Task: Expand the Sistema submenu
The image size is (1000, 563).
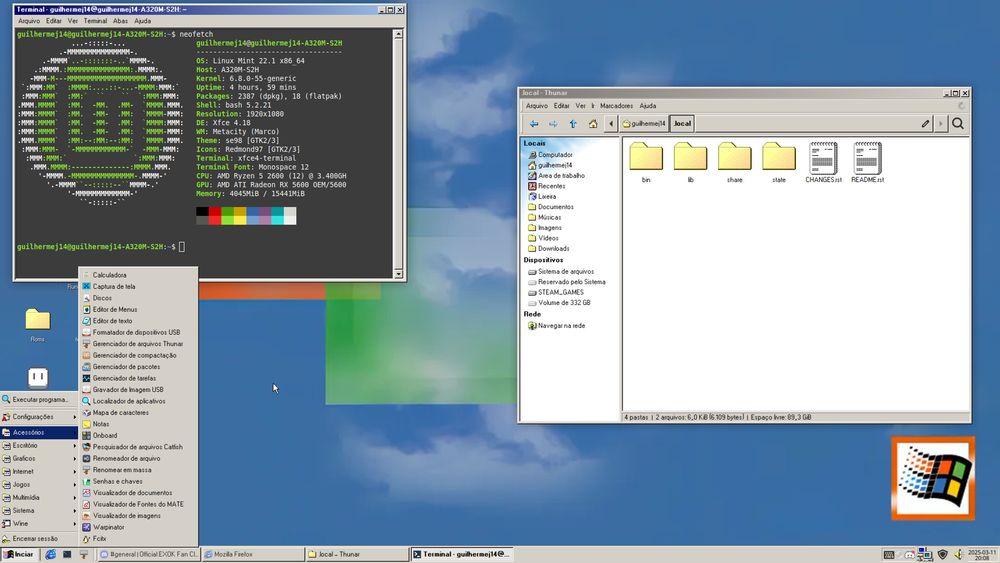Action: (39, 510)
